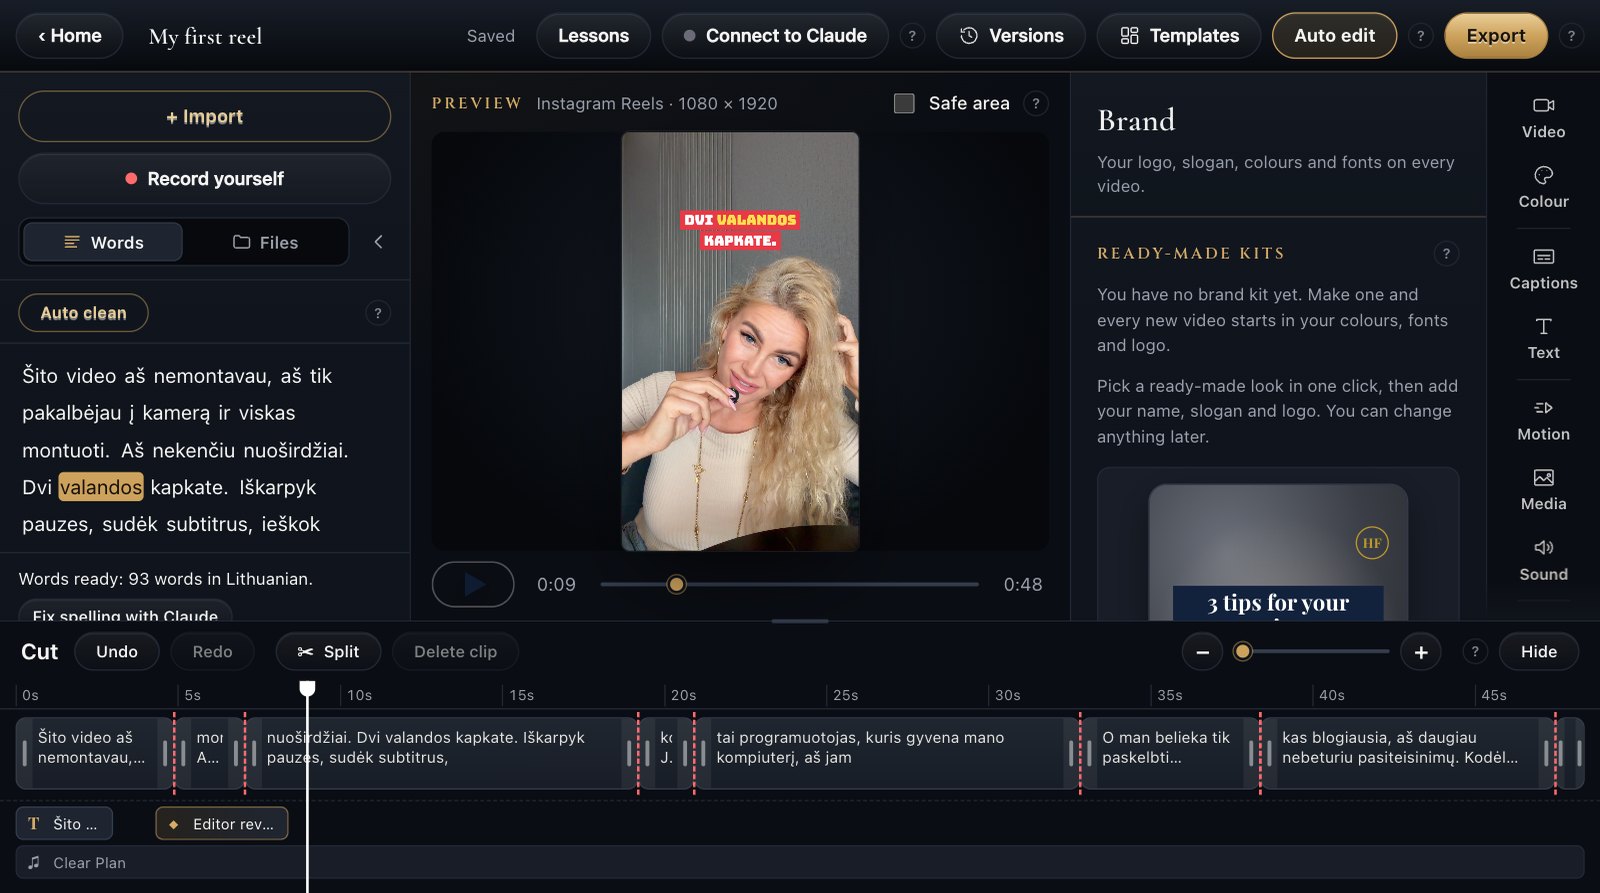Open timeline help beside Hide button
Viewport: 1600px width, 893px height.
[1474, 652]
